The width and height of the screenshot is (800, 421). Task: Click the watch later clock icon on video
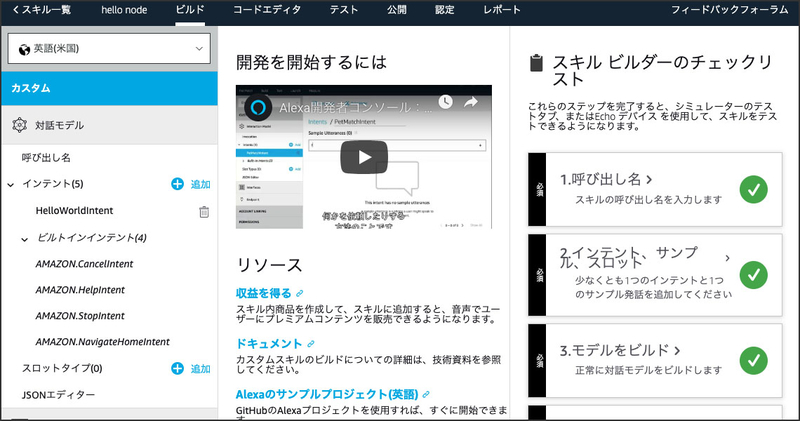445,102
